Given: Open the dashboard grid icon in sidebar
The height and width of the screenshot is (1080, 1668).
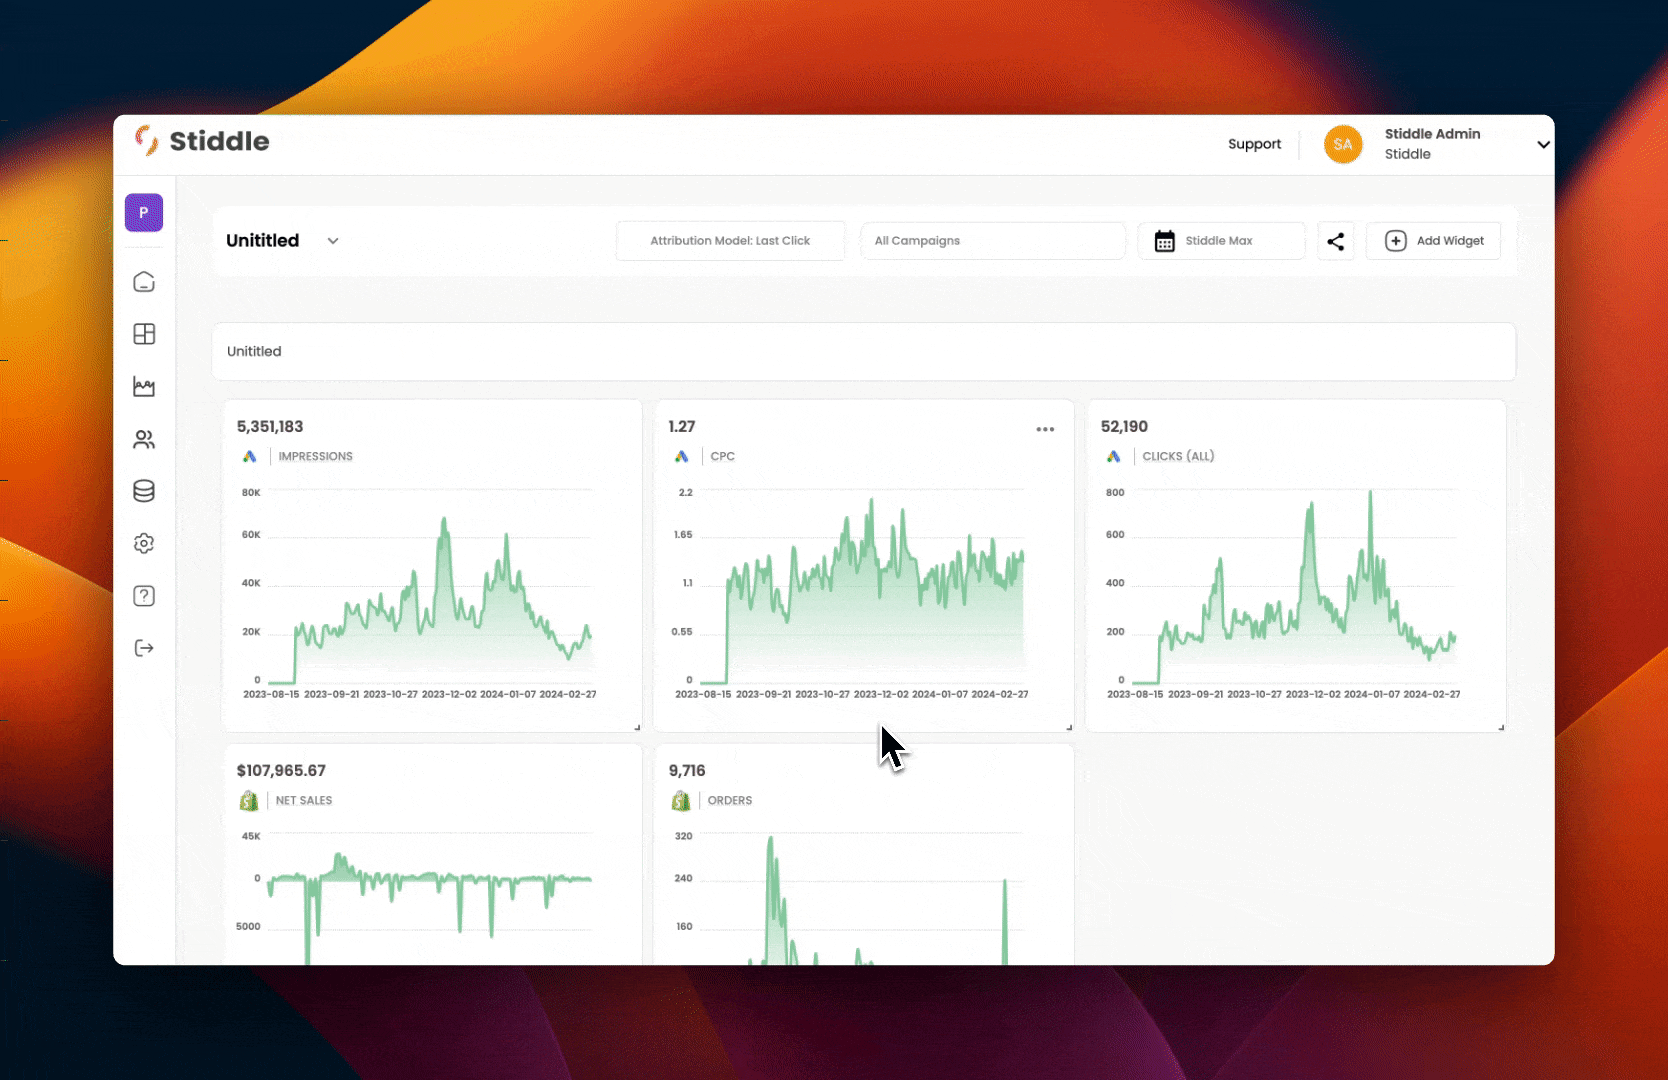Looking at the screenshot, I should 144,334.
